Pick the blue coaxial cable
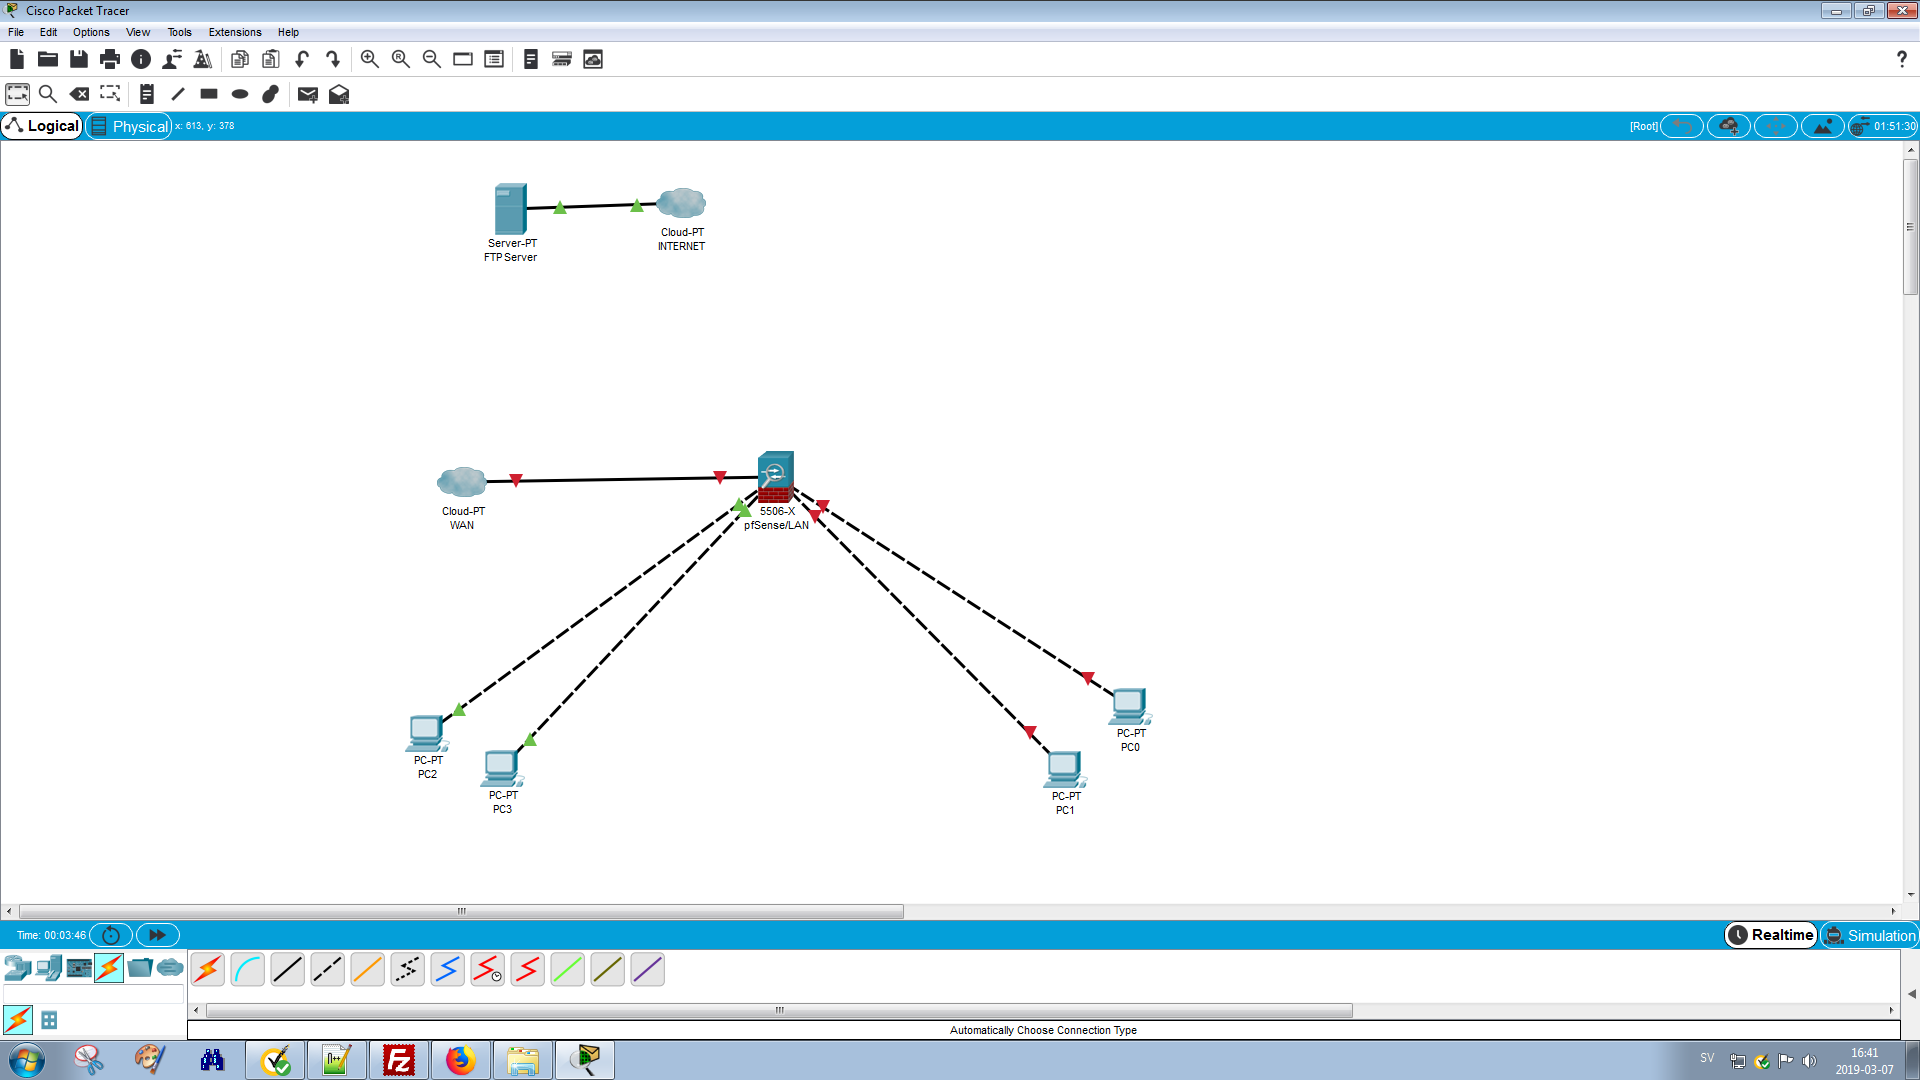 point(448,969)
